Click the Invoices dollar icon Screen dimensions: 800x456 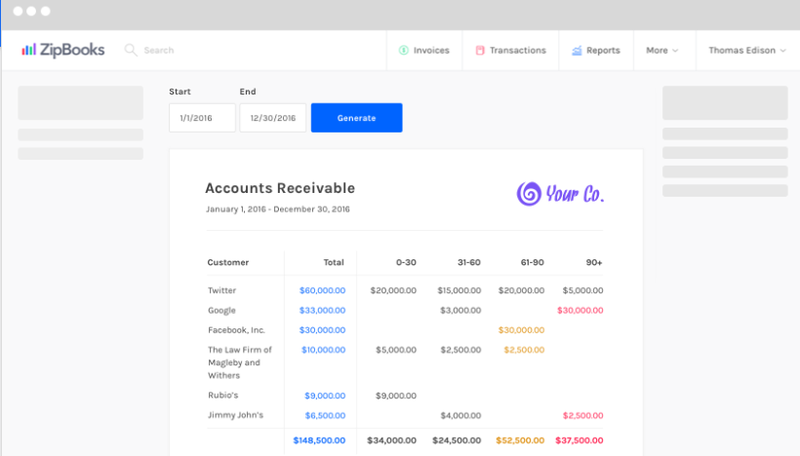point(404,50)
